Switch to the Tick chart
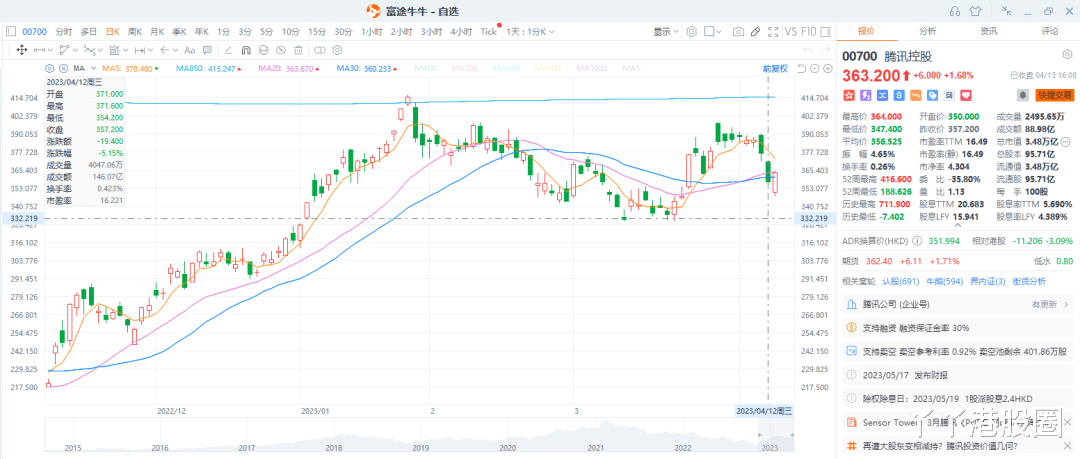Image resolution: width=1080 pixels, height=459 pixels. [x=488, y=32]
